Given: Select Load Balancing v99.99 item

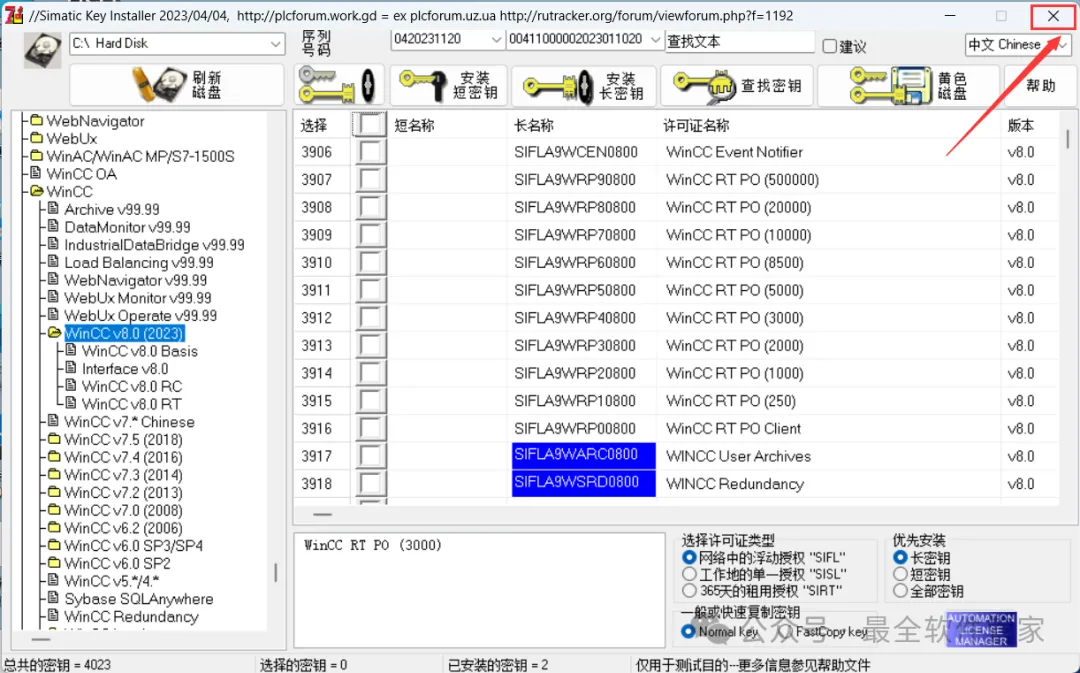Looking at the screenshot, I should 139,263.
